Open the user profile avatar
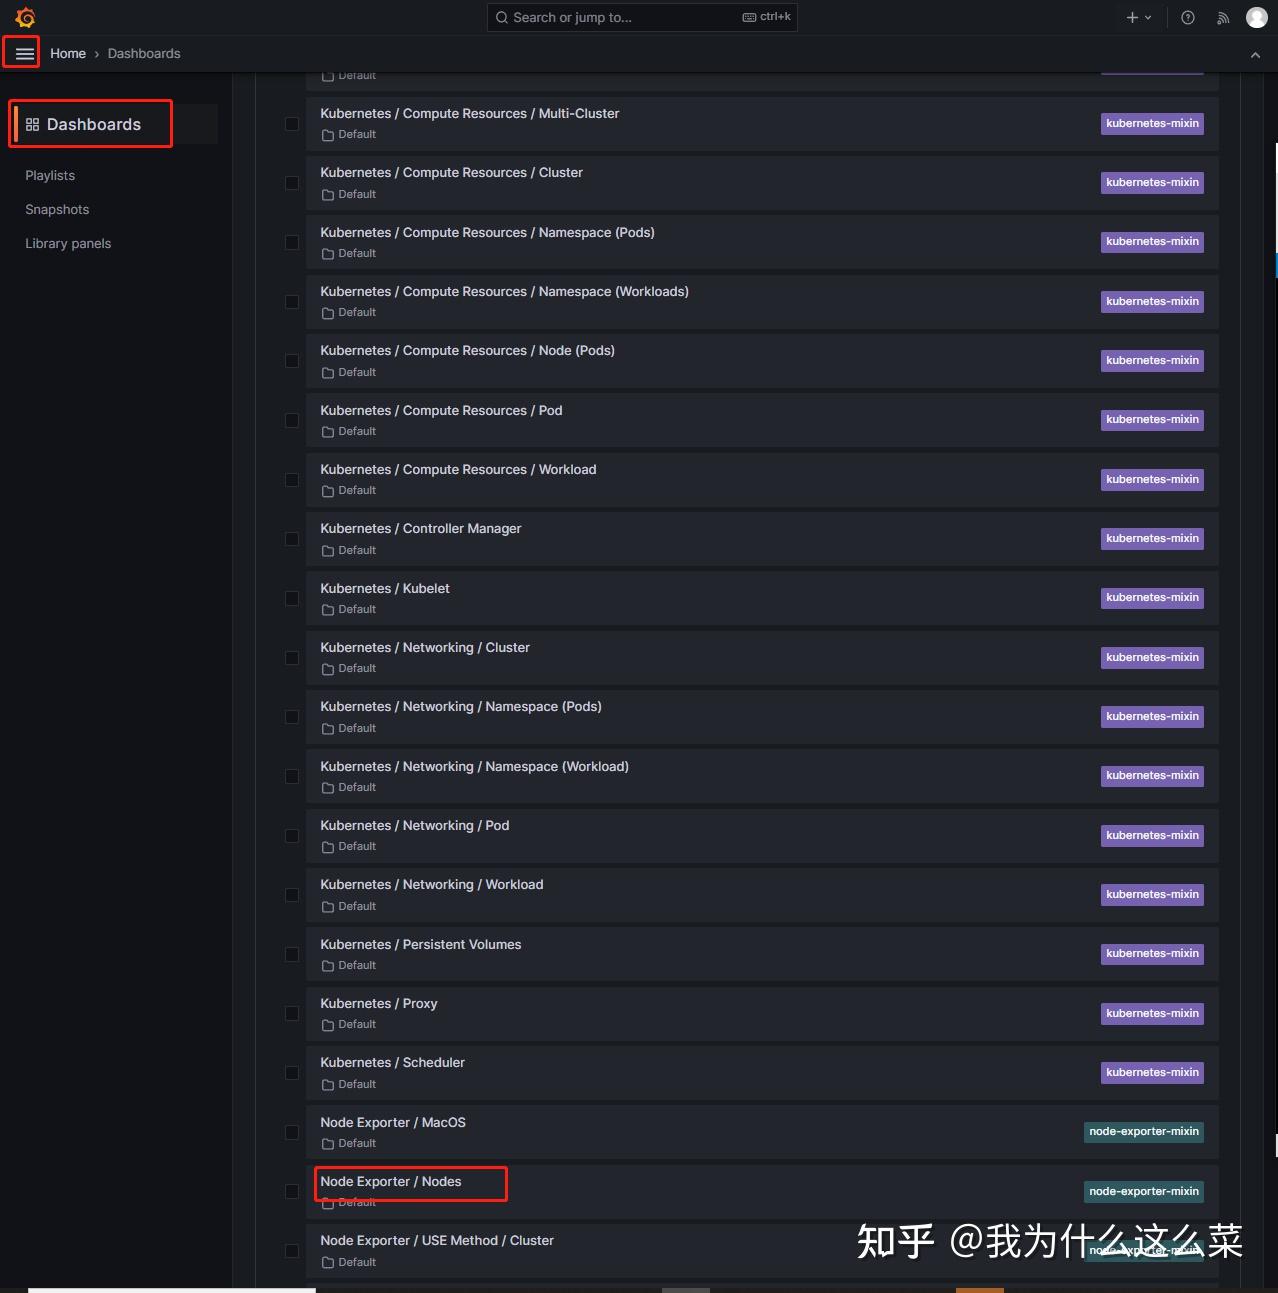Screen dimensions: 1278x1293 click(1257, 17)
